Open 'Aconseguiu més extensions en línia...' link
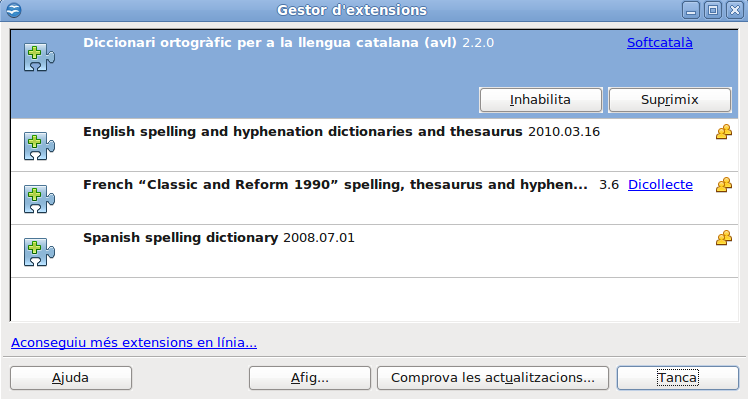 pyautogui.click(x=134, y=343)
